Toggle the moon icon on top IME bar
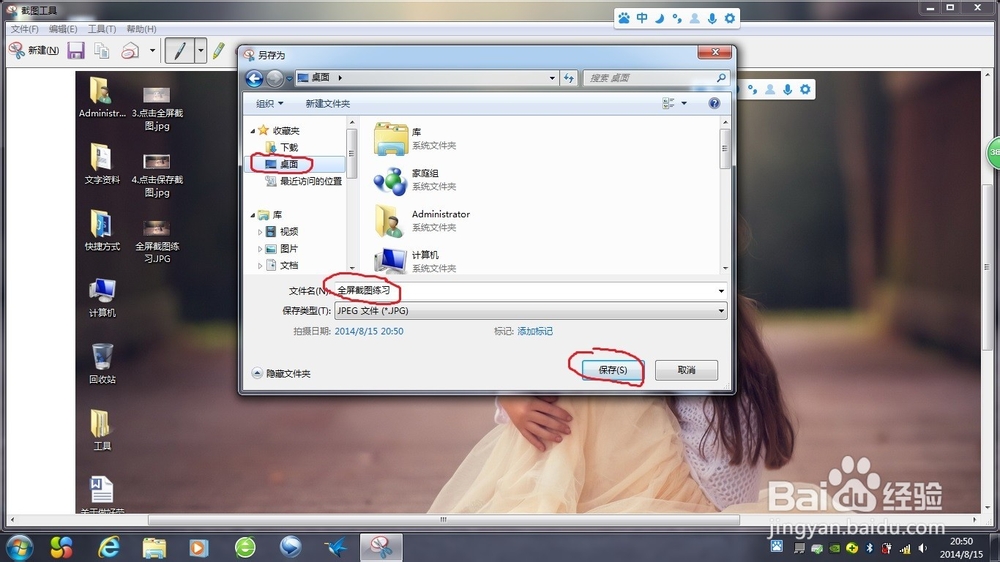 coord(659,18)
